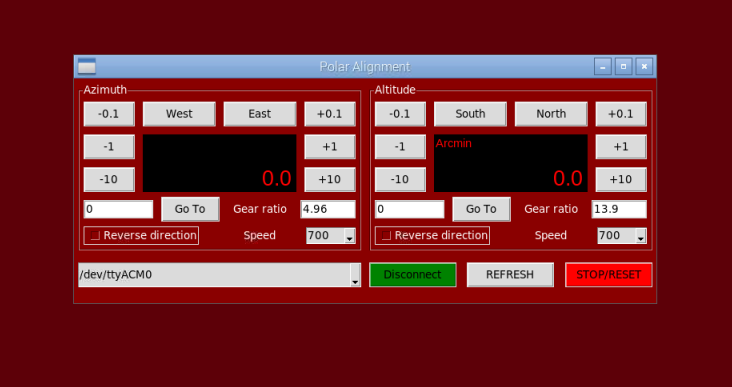Click the Altitude -0.1 button
Screen dimensions: 732x387
(x=400, y=114)
